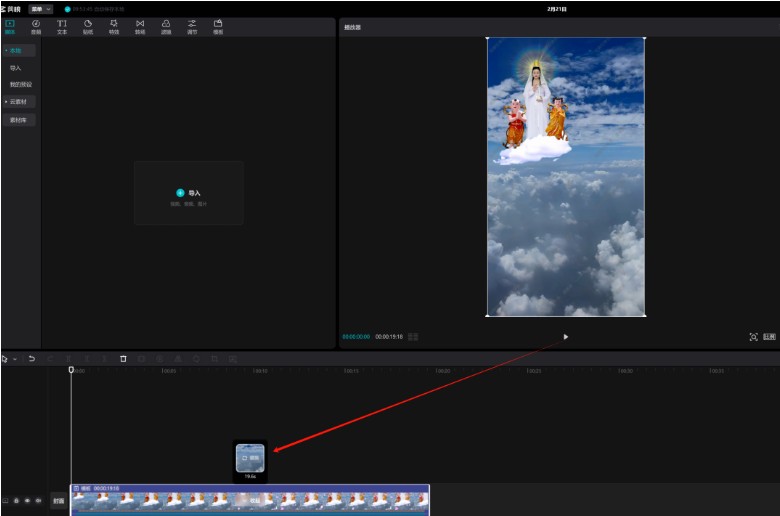The height and width of the screenshot is (516, 780).
Task: Open the Transitions (转场) panel icon
Action: [140, 26]
